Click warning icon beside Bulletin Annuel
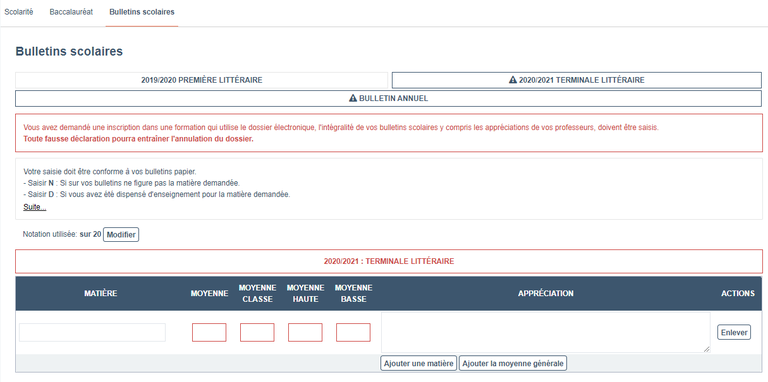768x382 pixels. [353, 98]
